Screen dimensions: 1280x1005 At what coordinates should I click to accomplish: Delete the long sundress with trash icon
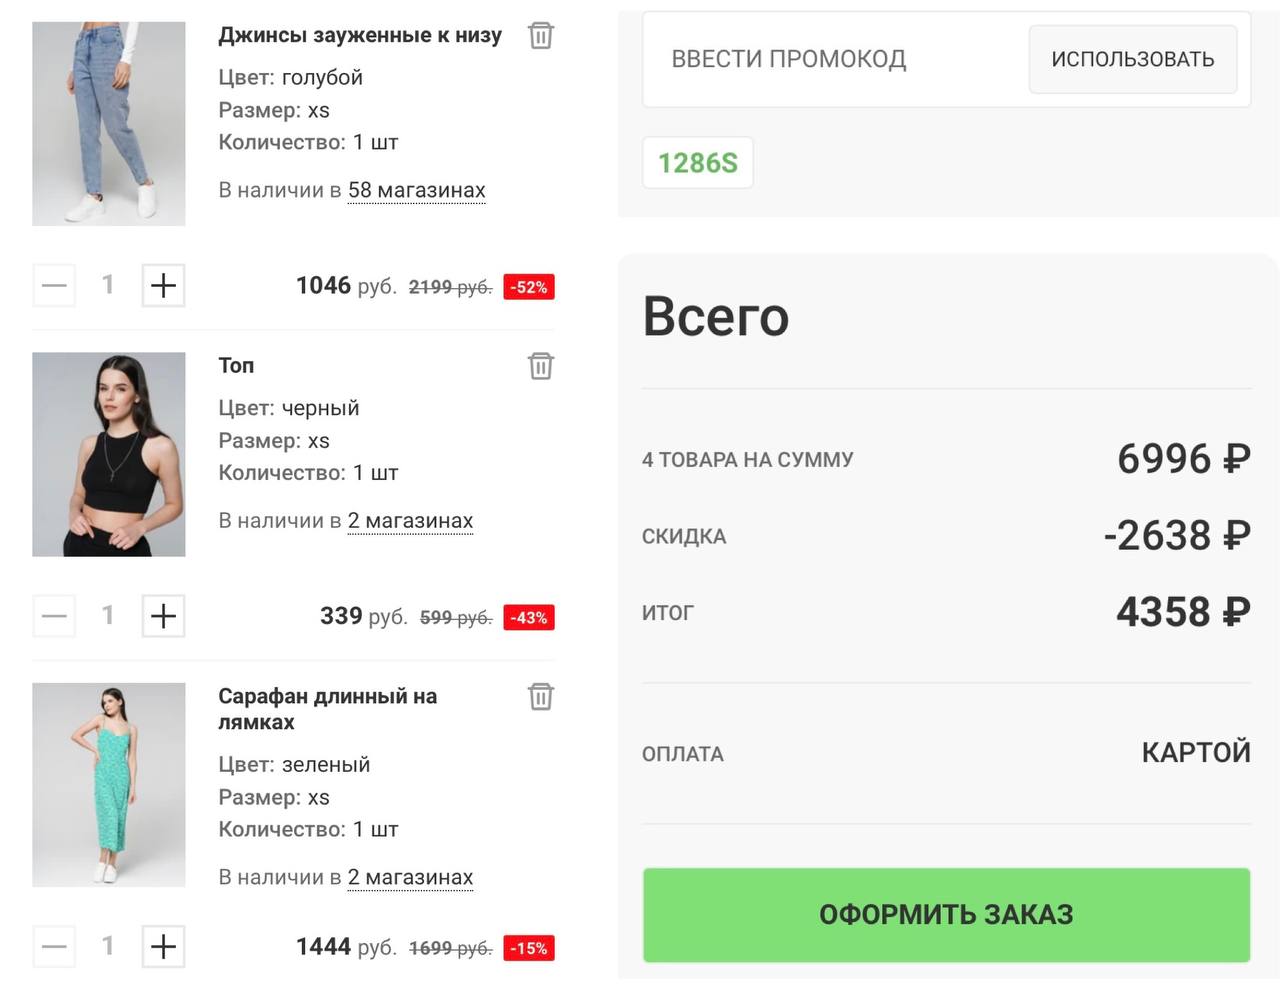(x=540, y=696)
